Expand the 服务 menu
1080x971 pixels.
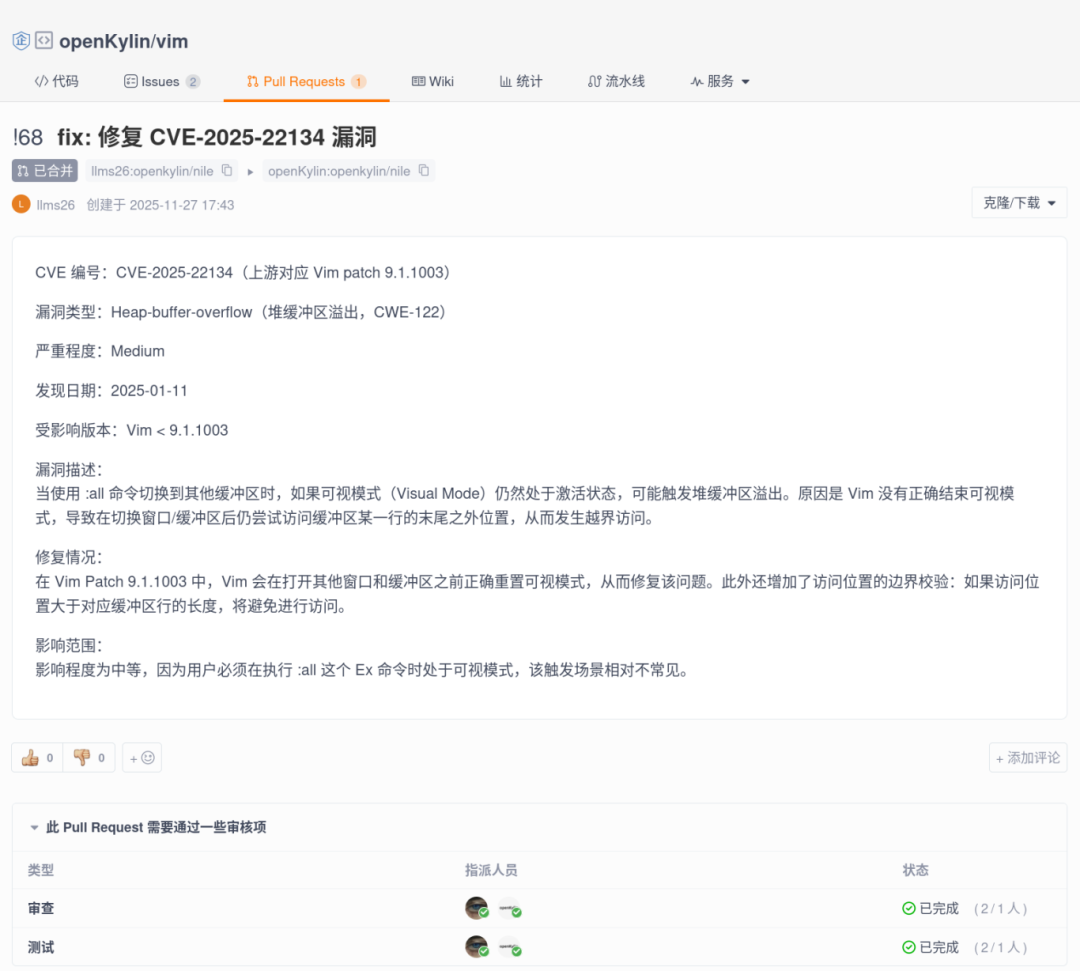coord(720,81)
